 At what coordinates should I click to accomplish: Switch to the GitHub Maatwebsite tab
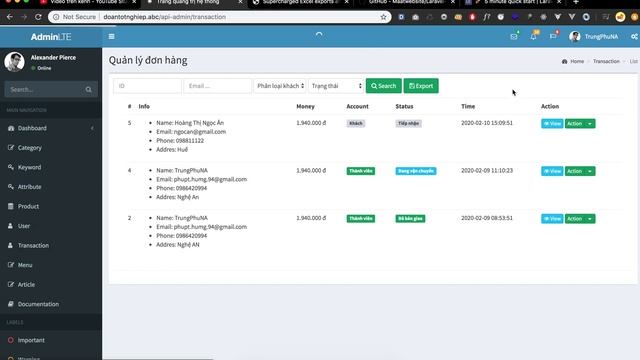(x=406, y=2)
